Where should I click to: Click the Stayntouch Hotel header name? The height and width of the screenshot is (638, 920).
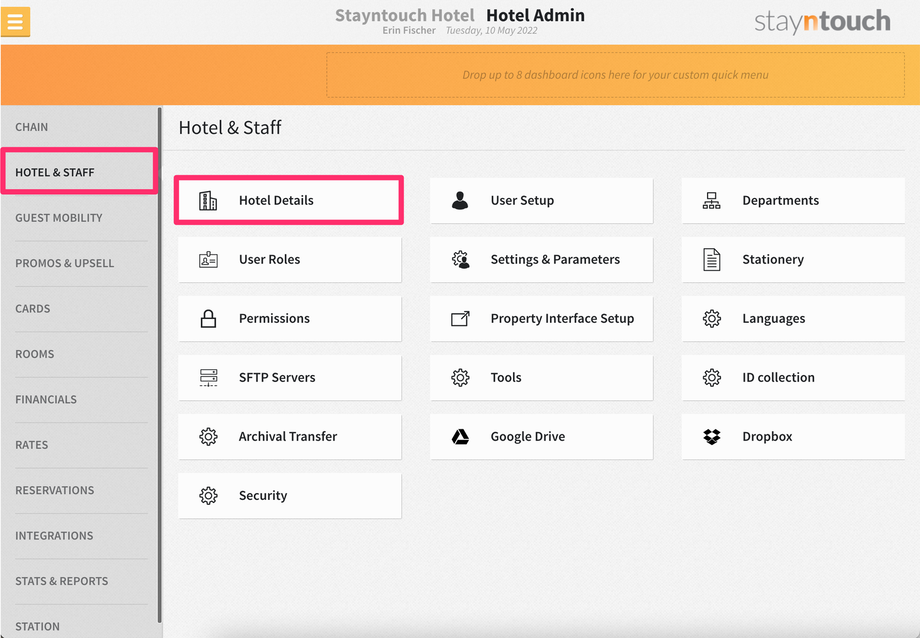pos(404,15)
